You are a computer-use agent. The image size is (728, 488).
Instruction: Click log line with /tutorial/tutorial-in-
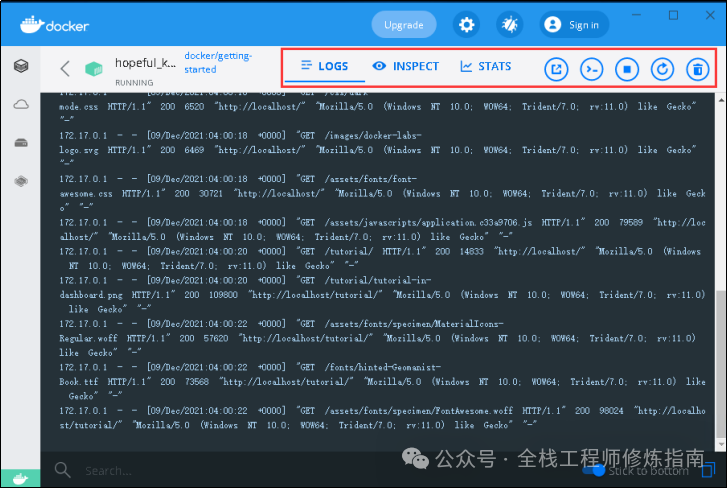(x=382, y=294)
